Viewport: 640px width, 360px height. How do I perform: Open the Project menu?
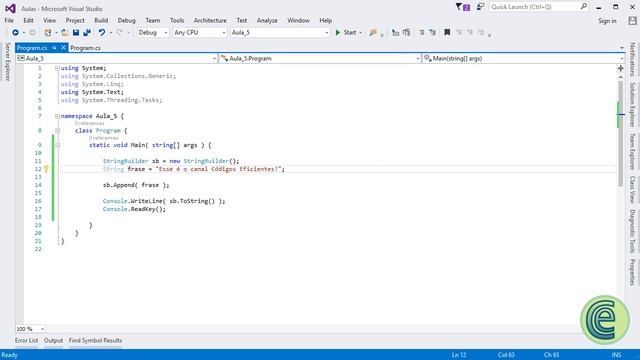pos(75,20)
